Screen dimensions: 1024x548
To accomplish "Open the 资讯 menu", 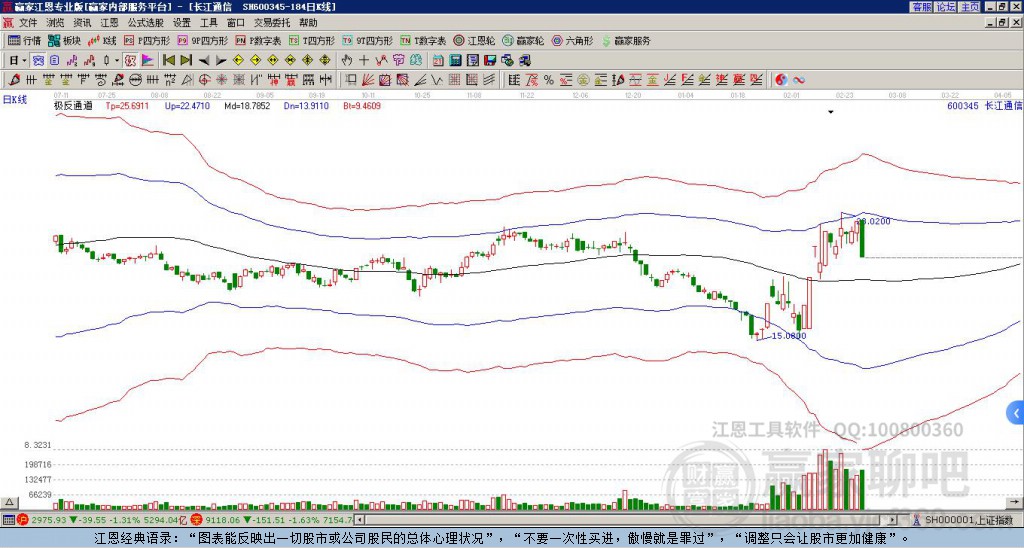I will tap(82, 23).
